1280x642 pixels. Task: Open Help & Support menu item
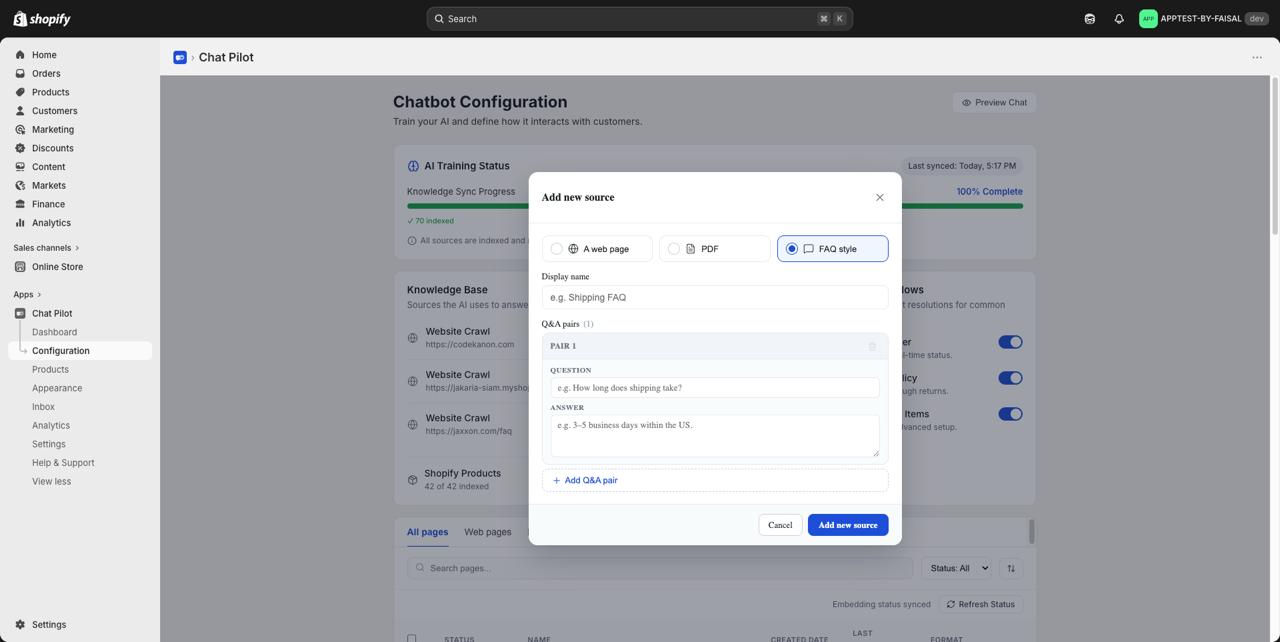[x=63, y=463]
